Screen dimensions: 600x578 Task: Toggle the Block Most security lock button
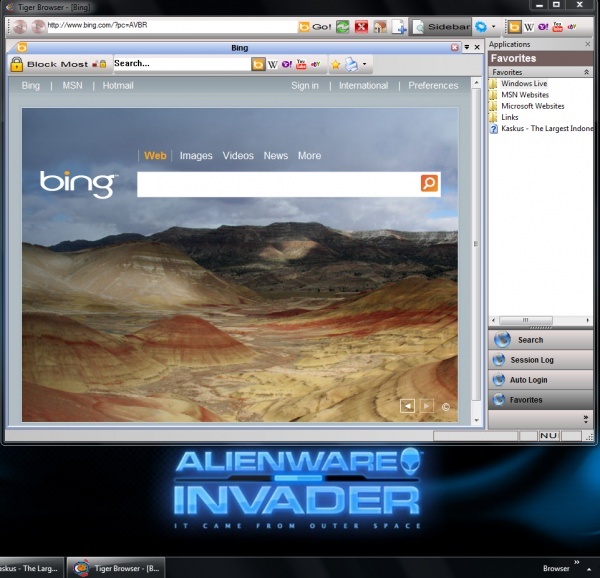point(50,64)
